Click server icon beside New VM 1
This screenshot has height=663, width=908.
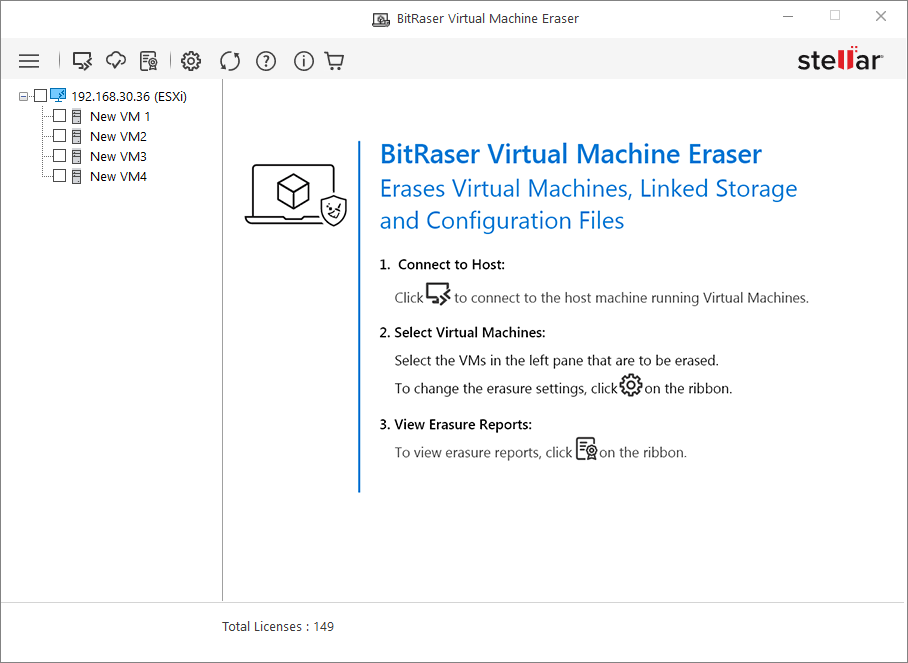point(76,116)
